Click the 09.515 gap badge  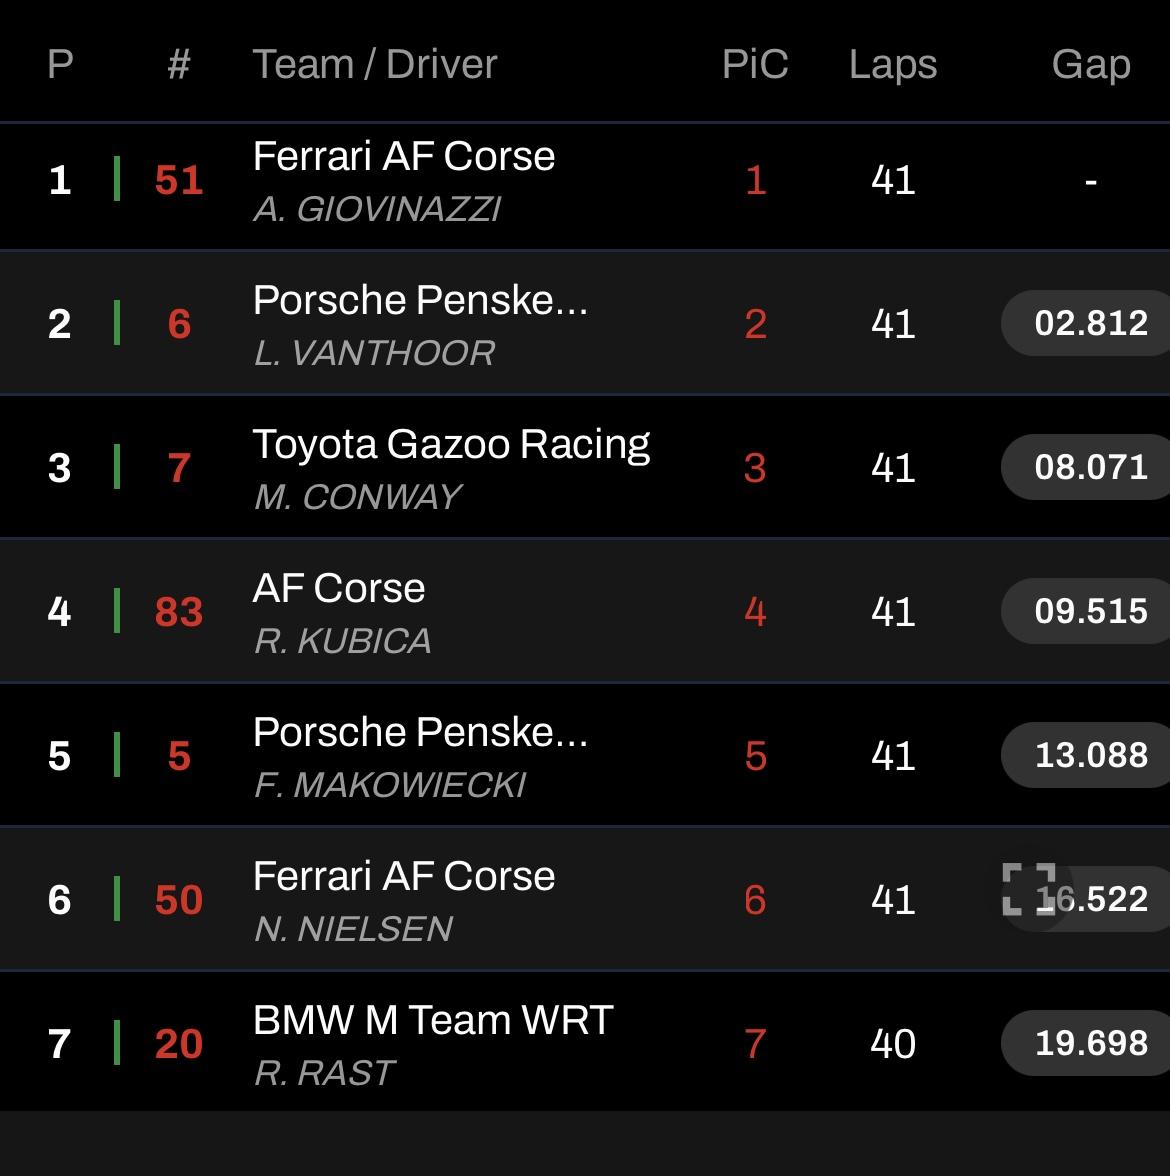pos(1088,611)
